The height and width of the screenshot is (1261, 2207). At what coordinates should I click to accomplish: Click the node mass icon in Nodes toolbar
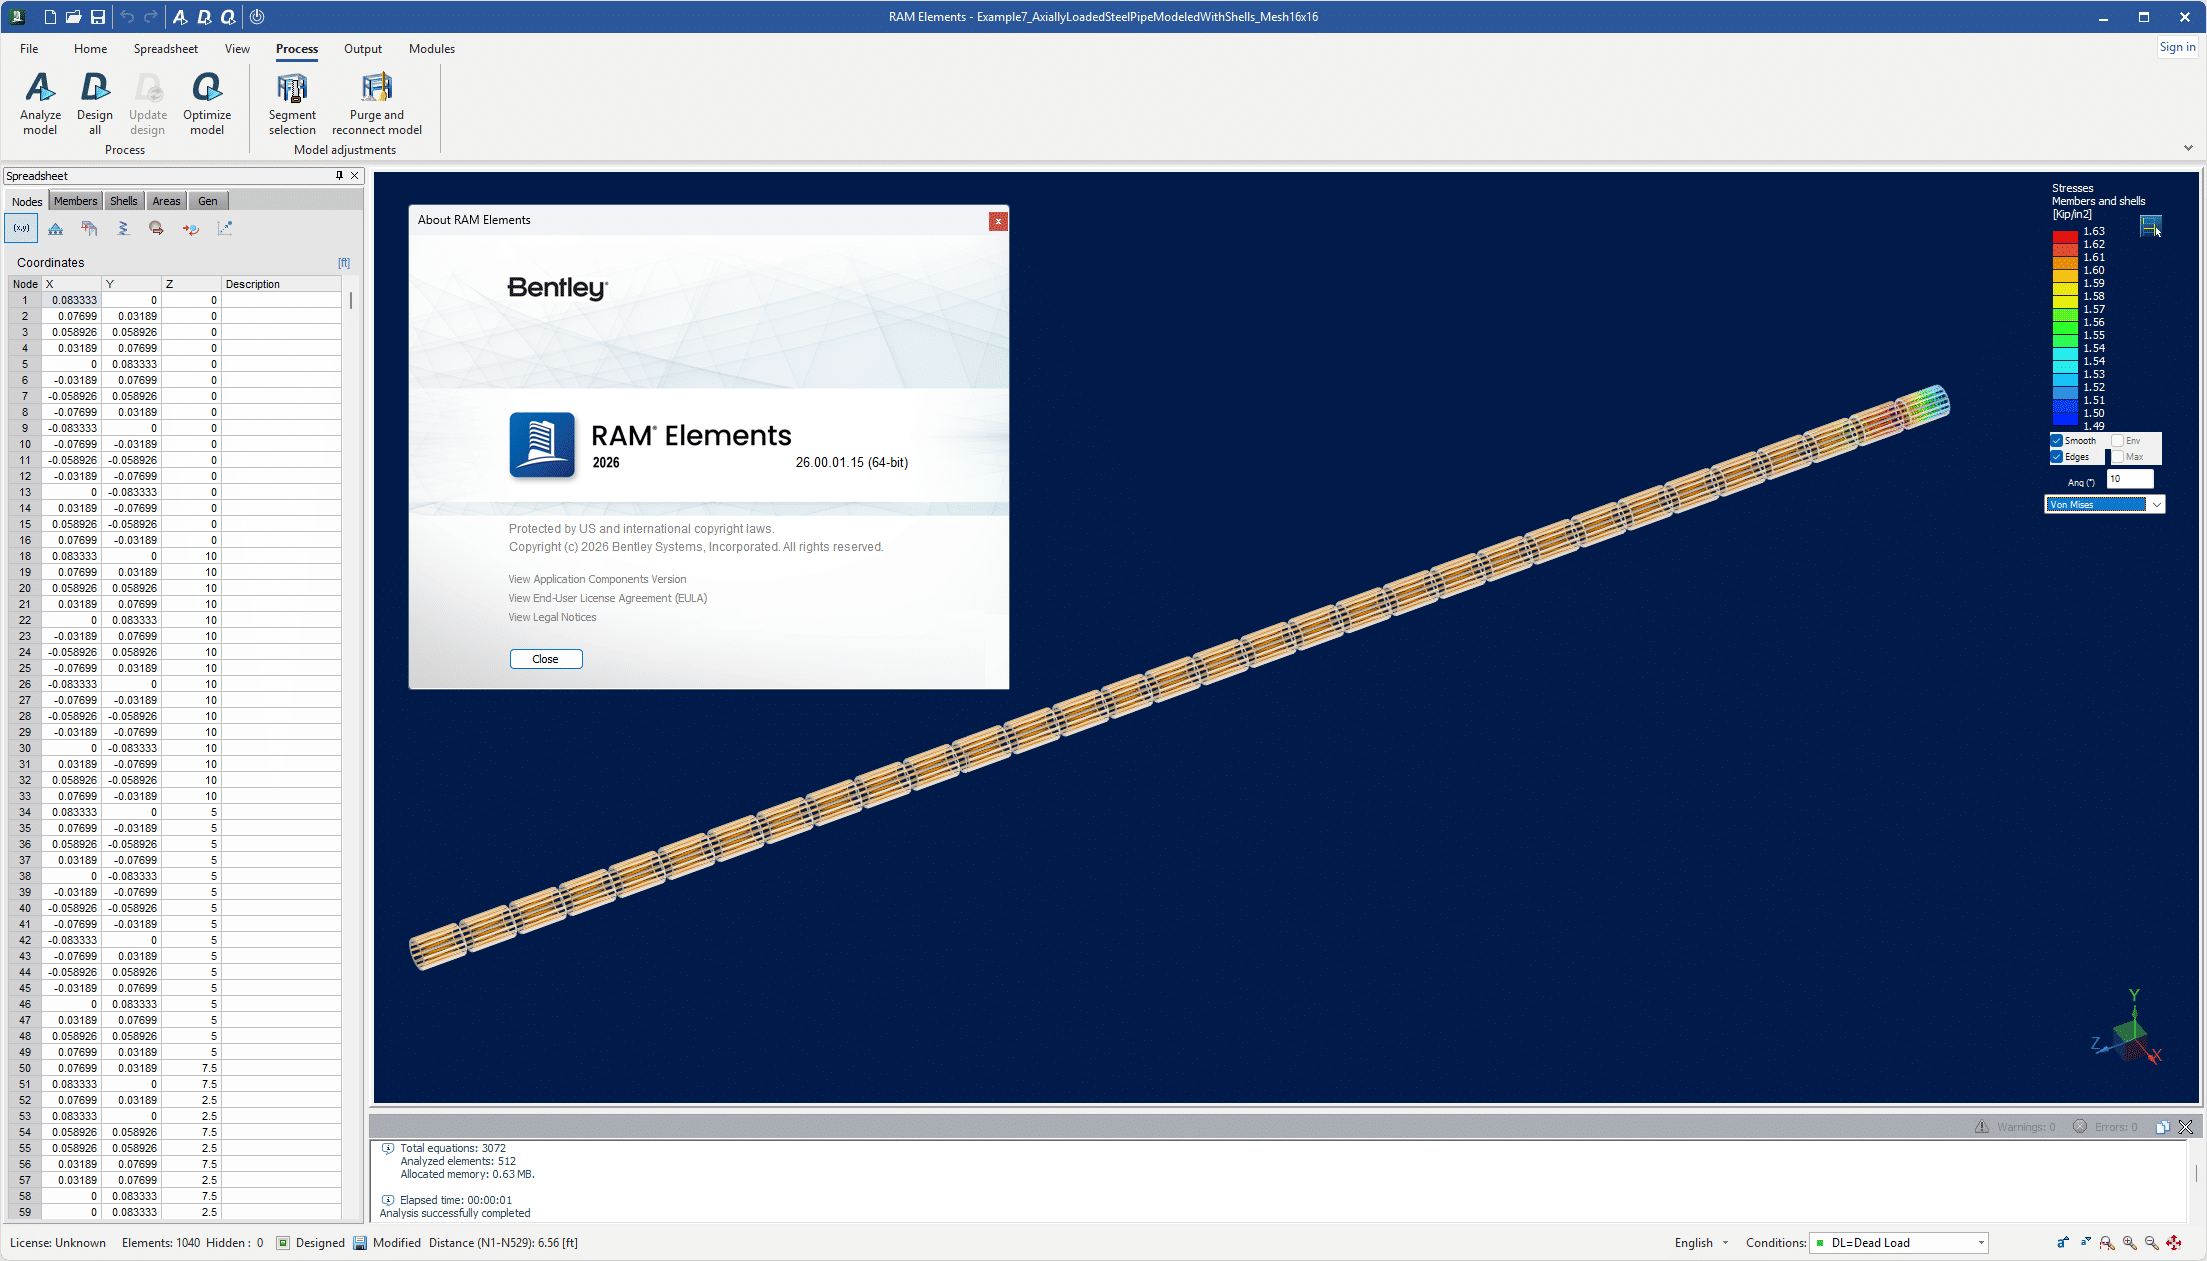tap(157, 229)
